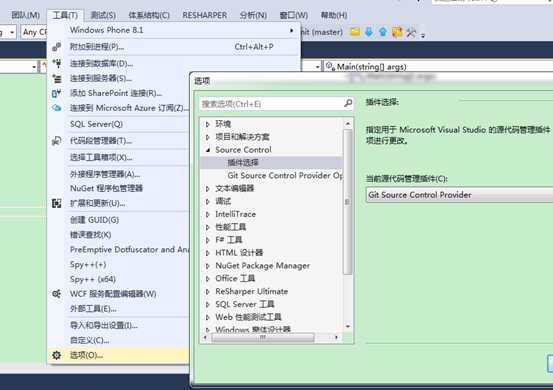Choose 附加到进程(P) menu entry

point(174,47)
